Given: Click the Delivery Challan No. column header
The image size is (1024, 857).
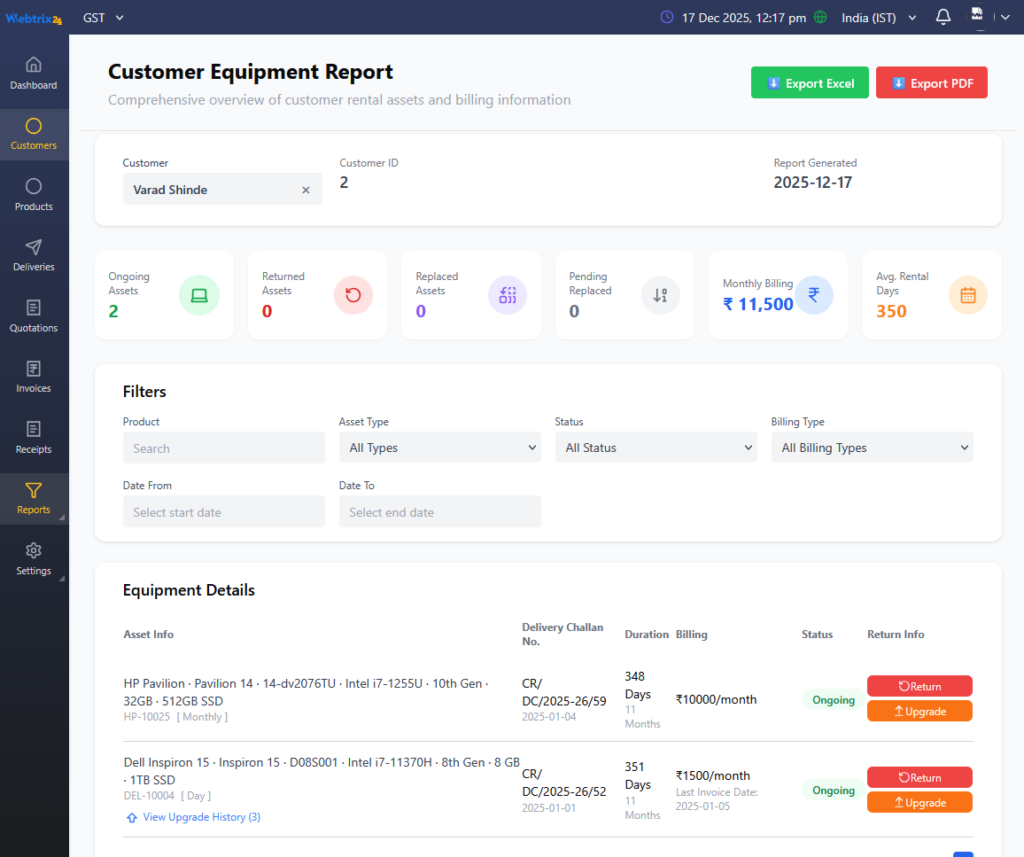Looking at the screenshot, I should 562,634.
